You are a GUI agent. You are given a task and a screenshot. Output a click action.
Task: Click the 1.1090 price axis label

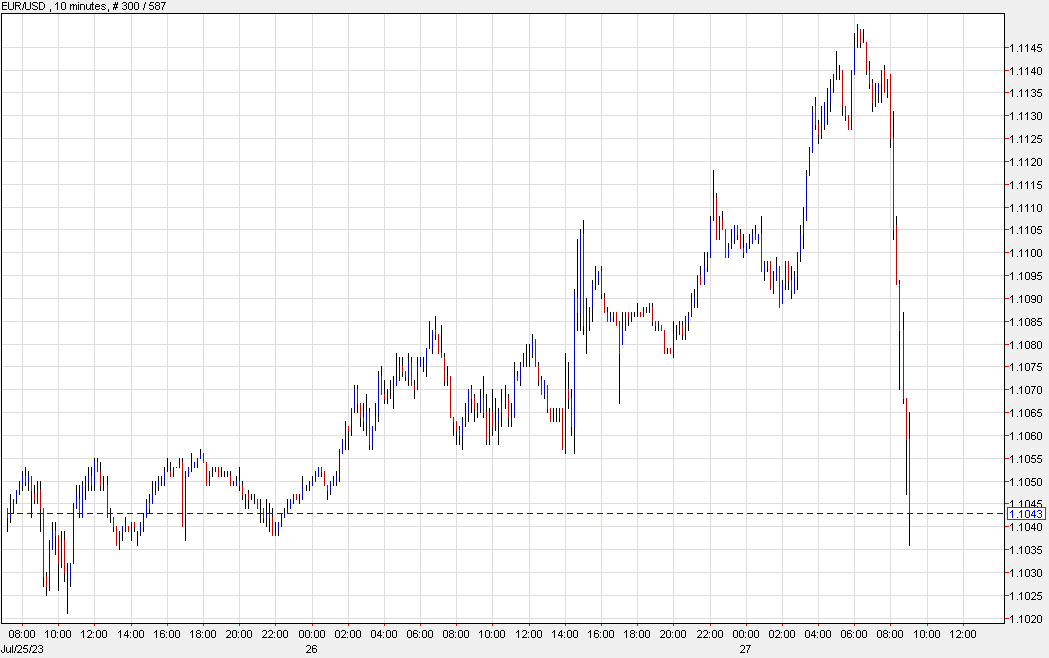click(x=1026, y=299)
